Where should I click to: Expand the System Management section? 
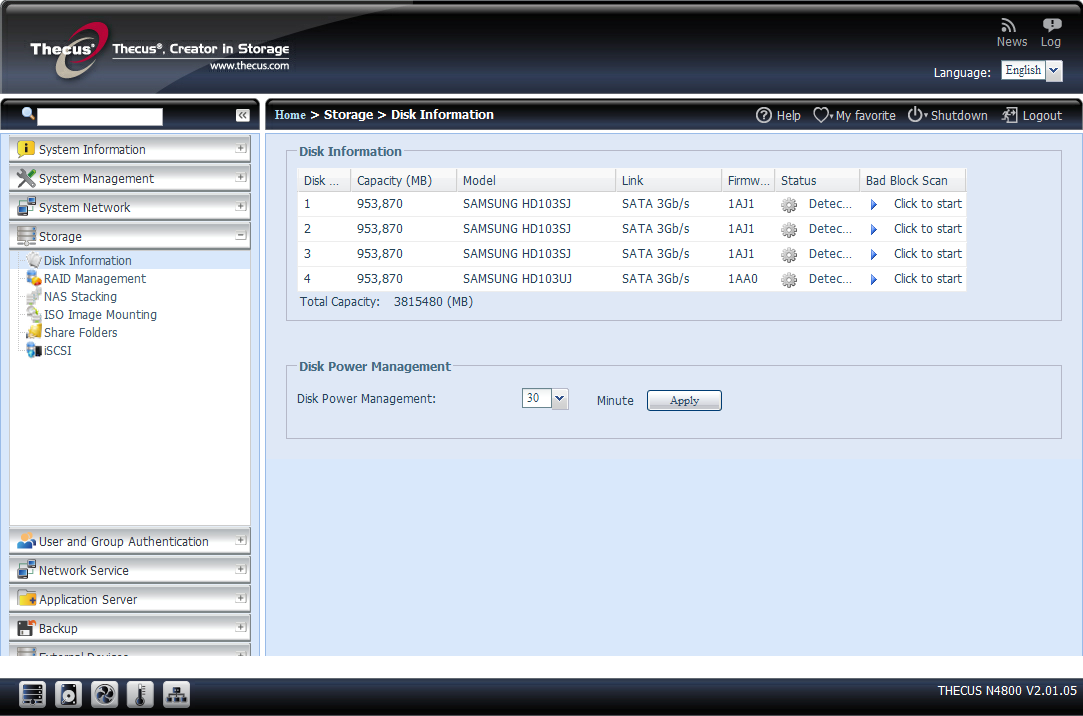(x=240, y=177)
